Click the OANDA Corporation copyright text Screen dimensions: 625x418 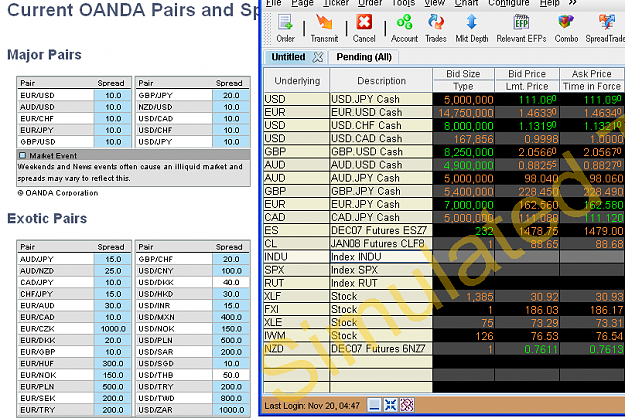(x=58, y=193)
